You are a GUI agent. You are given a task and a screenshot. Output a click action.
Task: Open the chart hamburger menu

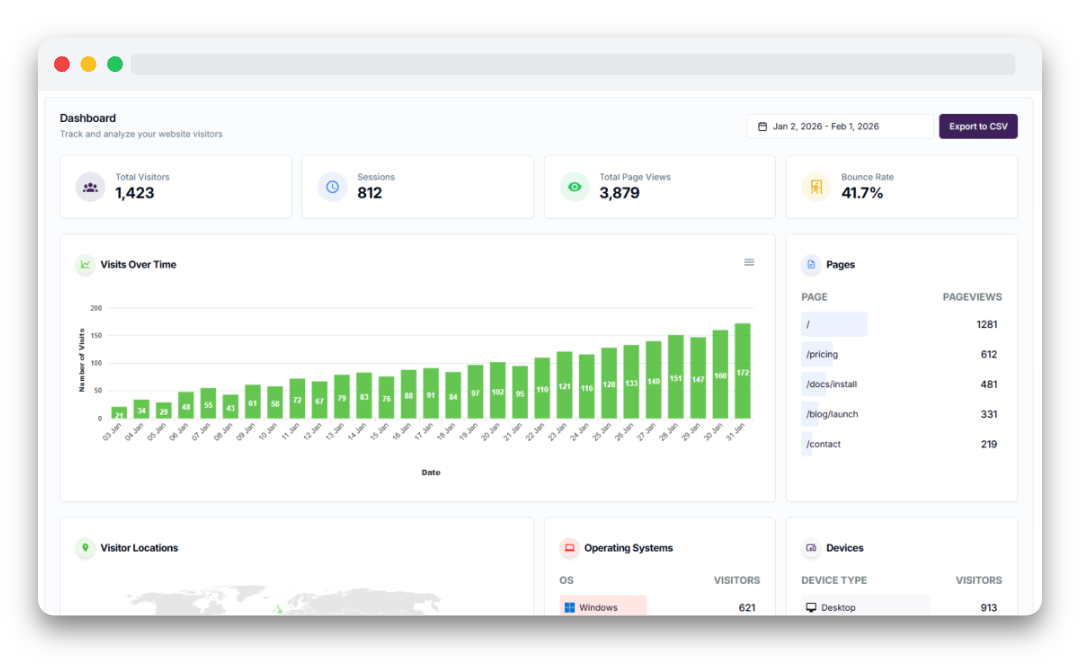click(x=749, y=262)
